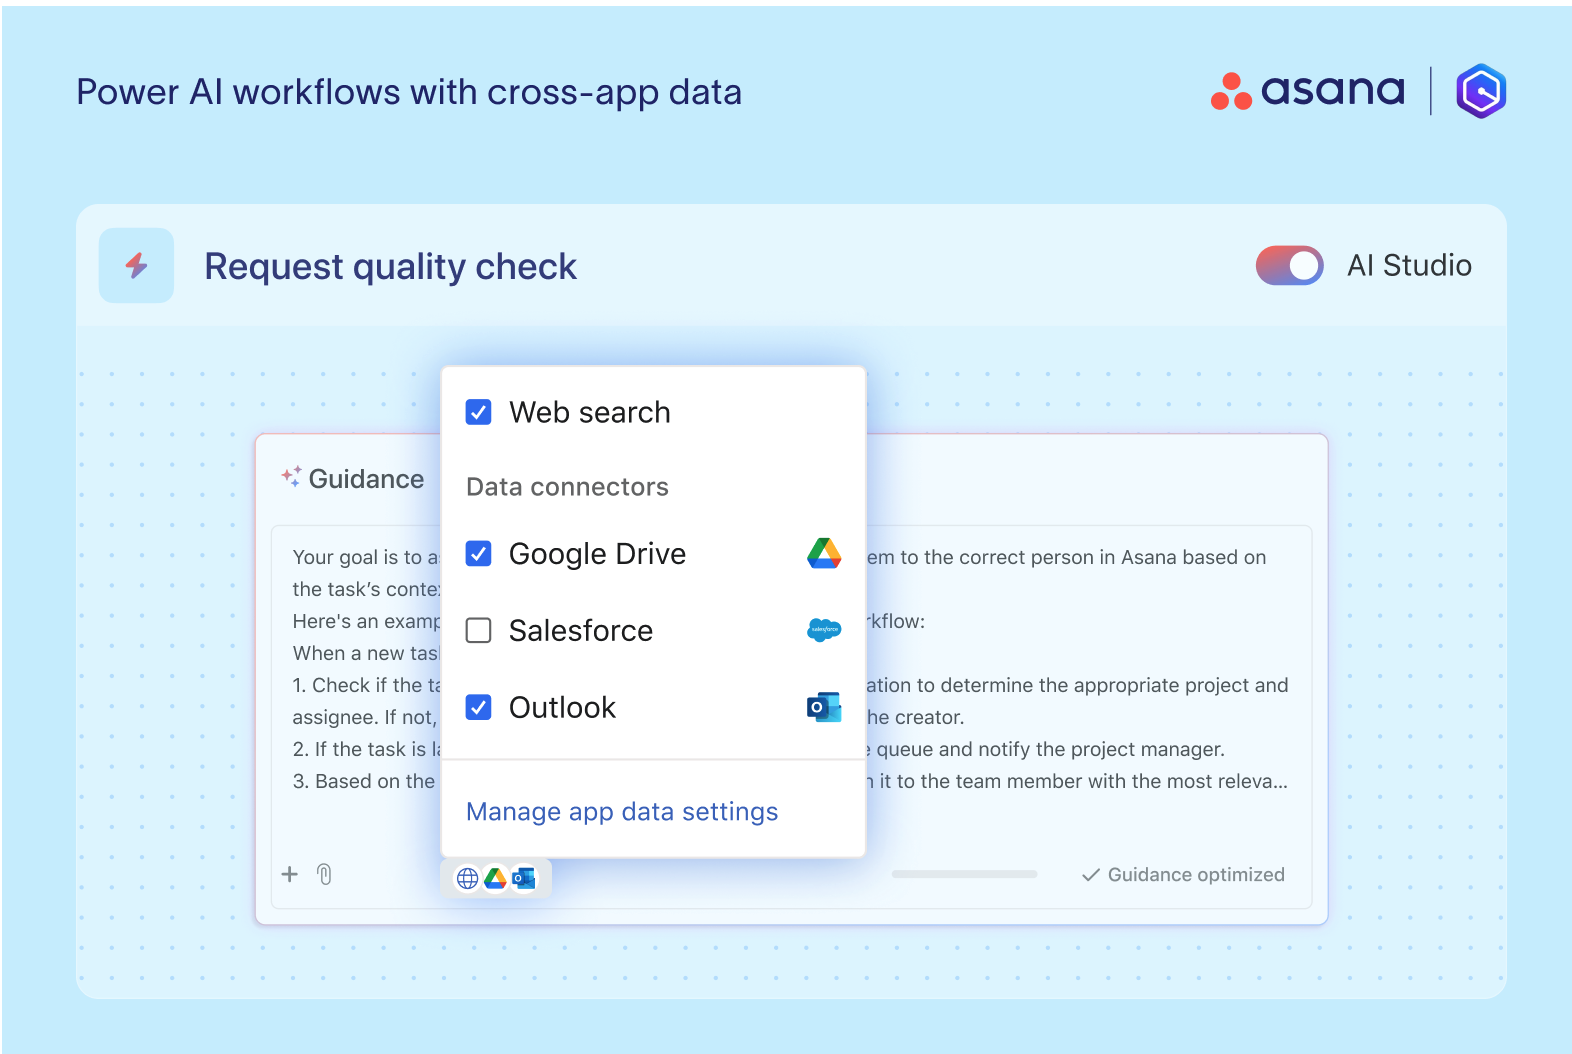Open Manage app data settings link
Image resolution: width=1572 pixels, height=1054 pixels.
pos(622,812)
